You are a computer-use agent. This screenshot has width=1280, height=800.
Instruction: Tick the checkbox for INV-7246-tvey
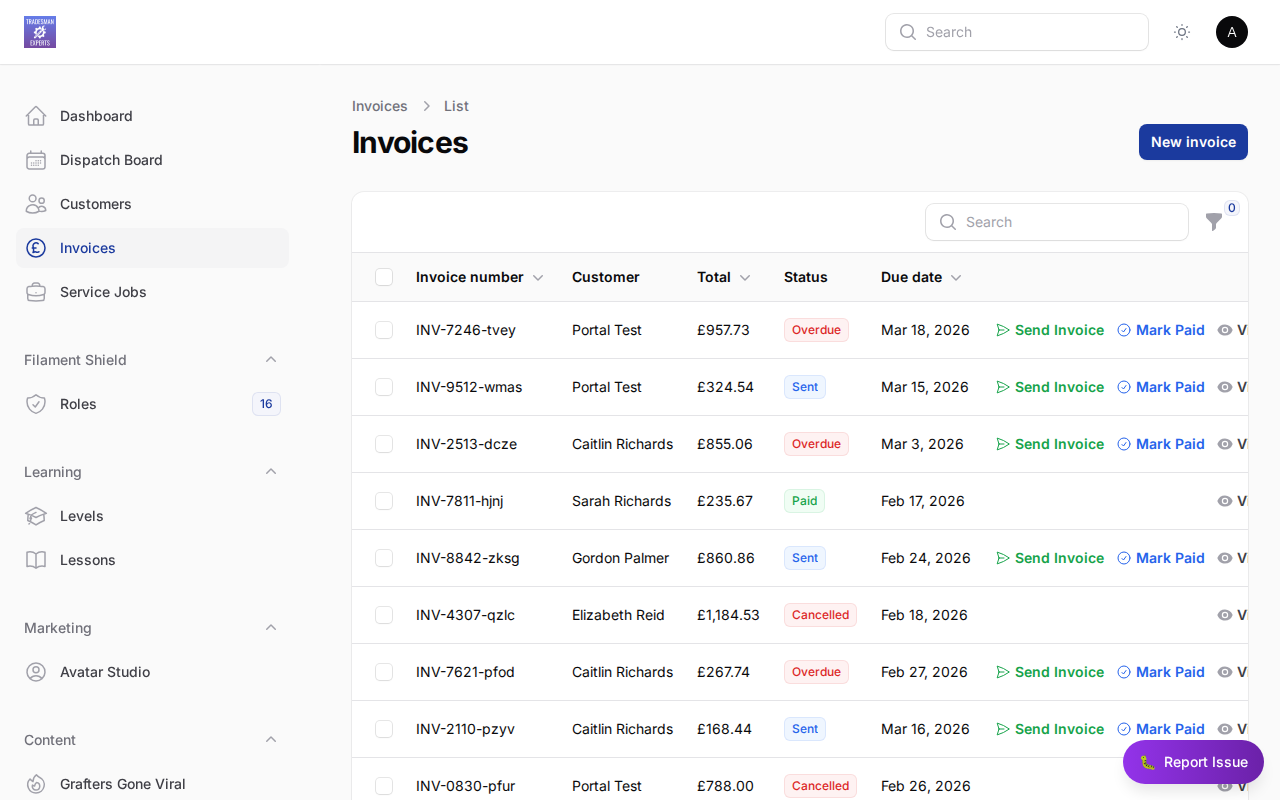[x=384, y=330]
